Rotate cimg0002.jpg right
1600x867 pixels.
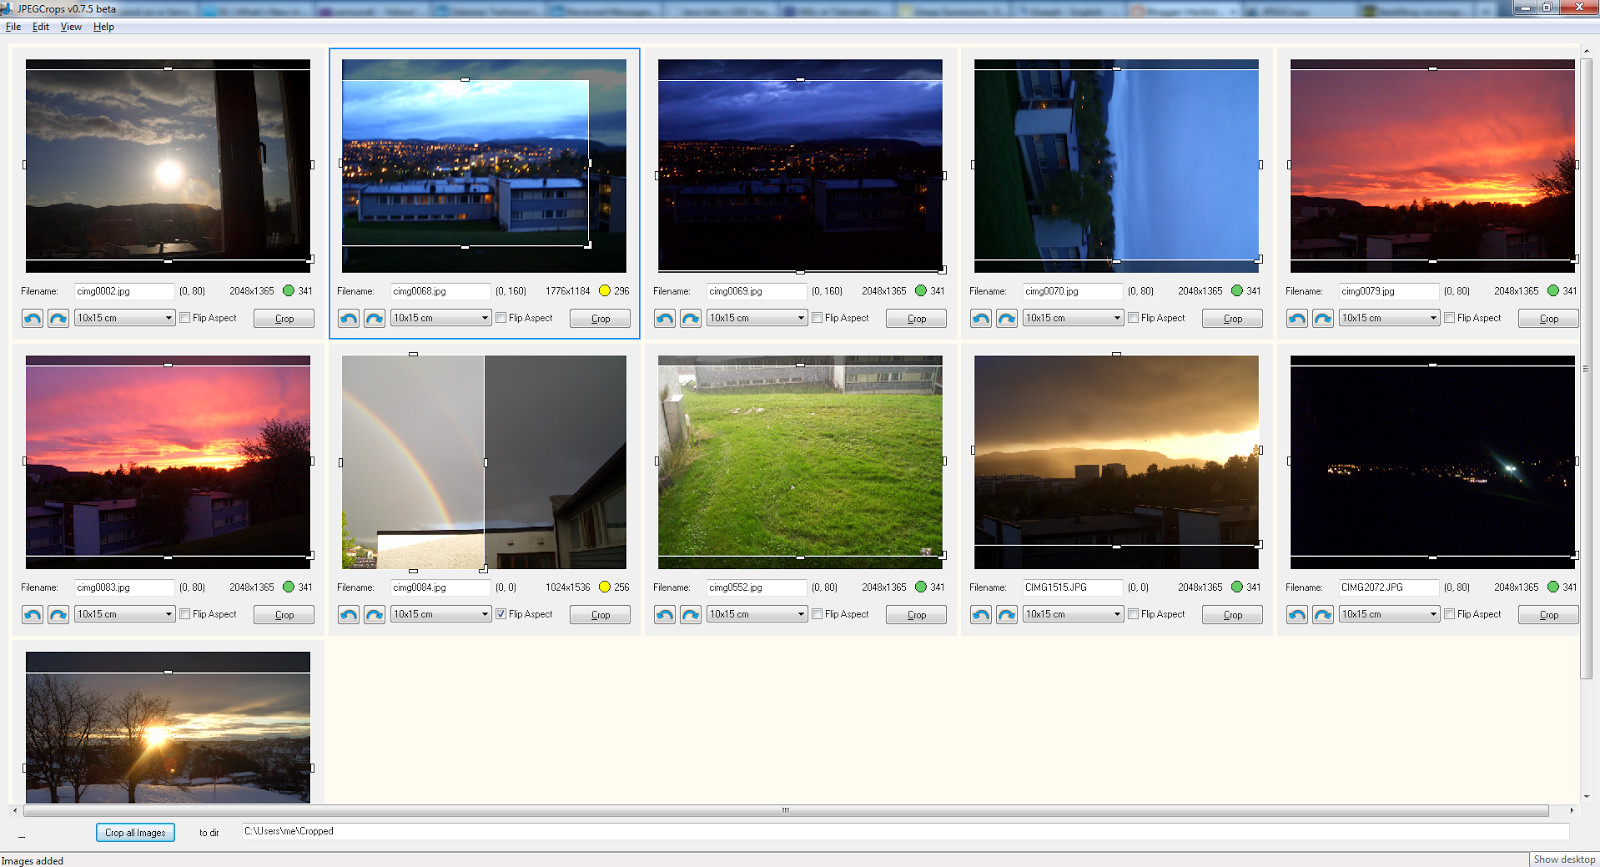click(x=58, y=318)
